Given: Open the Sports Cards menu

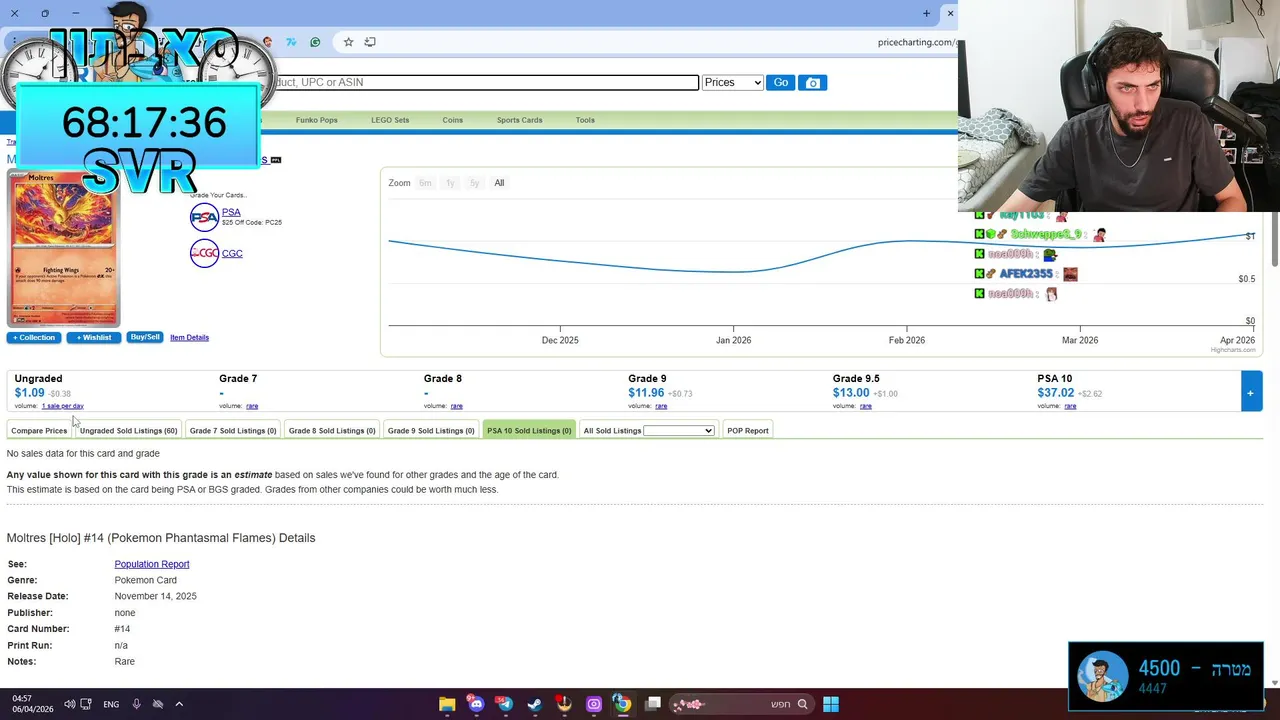Looking at the screenshot, I should pos(520,120).
